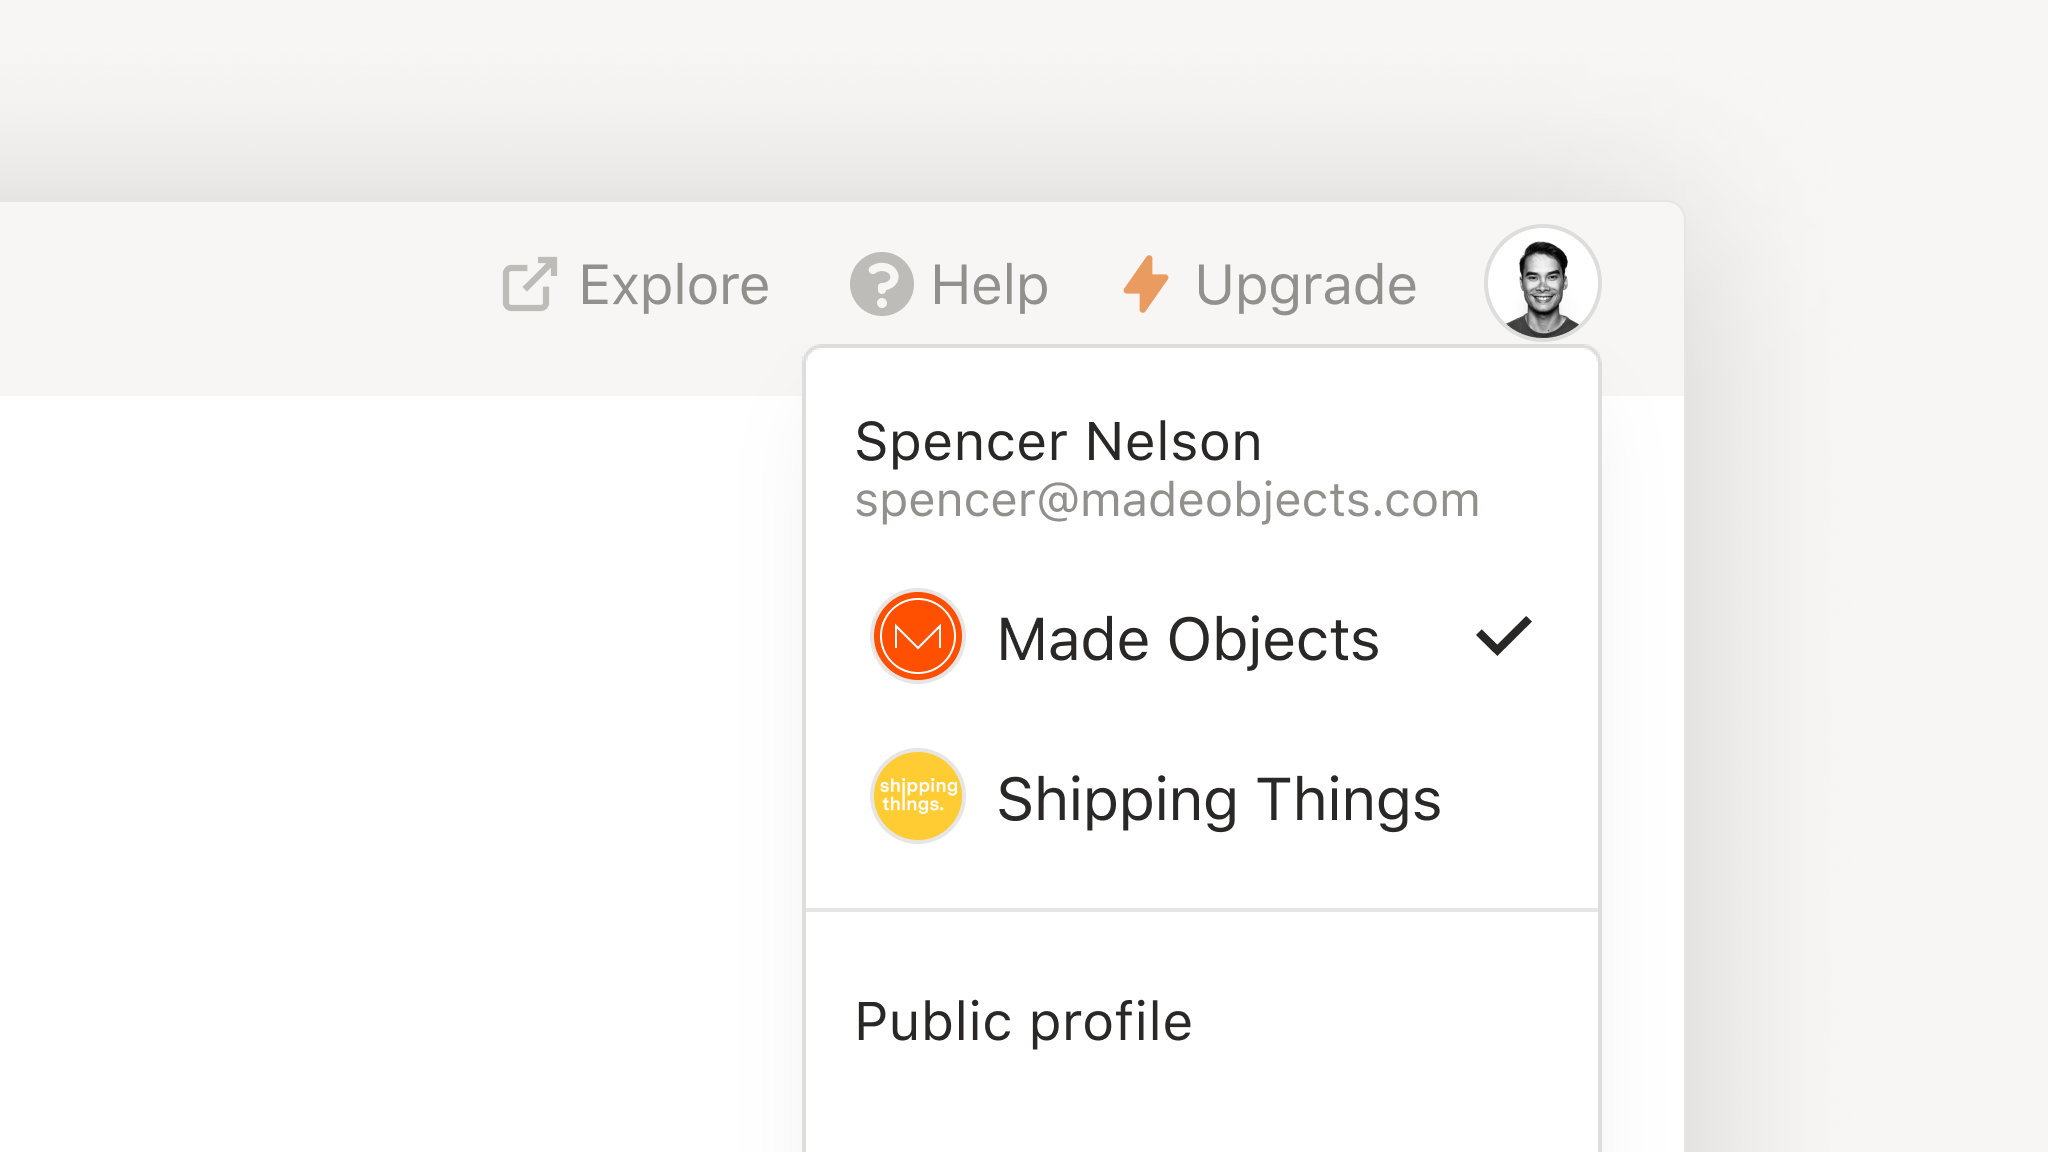Click the Help question mark icon

click(881, 284)
